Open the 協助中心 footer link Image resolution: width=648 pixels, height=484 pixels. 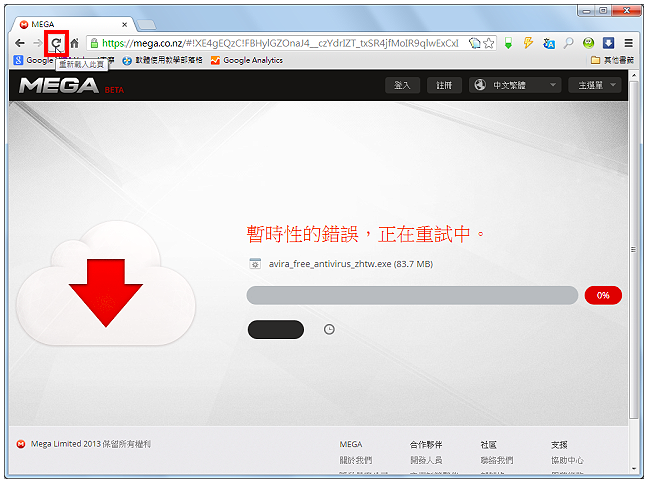[567, 460]
